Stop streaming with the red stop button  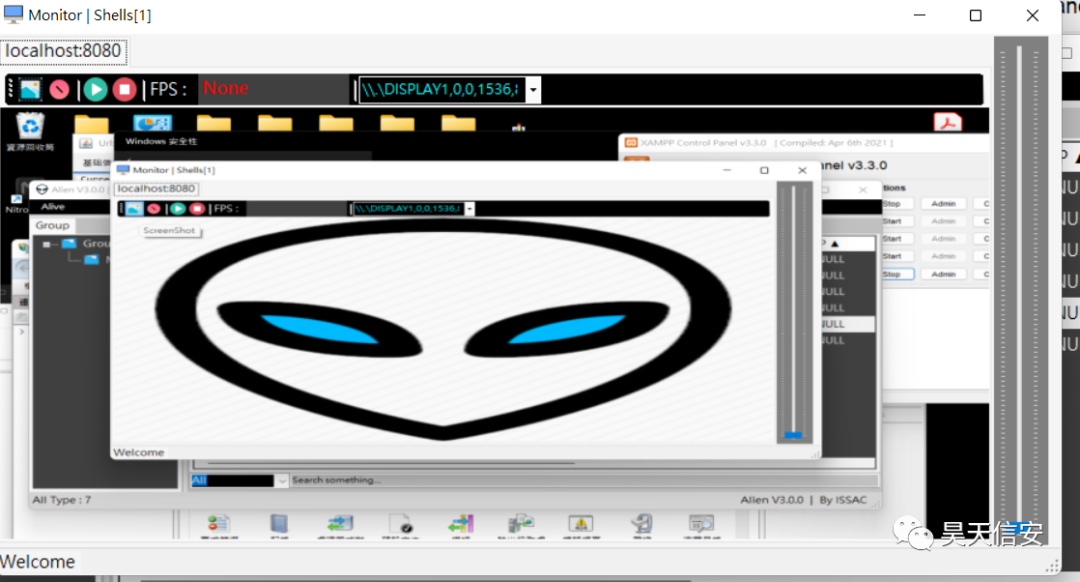pyautogui.click(x=125, y=90)
